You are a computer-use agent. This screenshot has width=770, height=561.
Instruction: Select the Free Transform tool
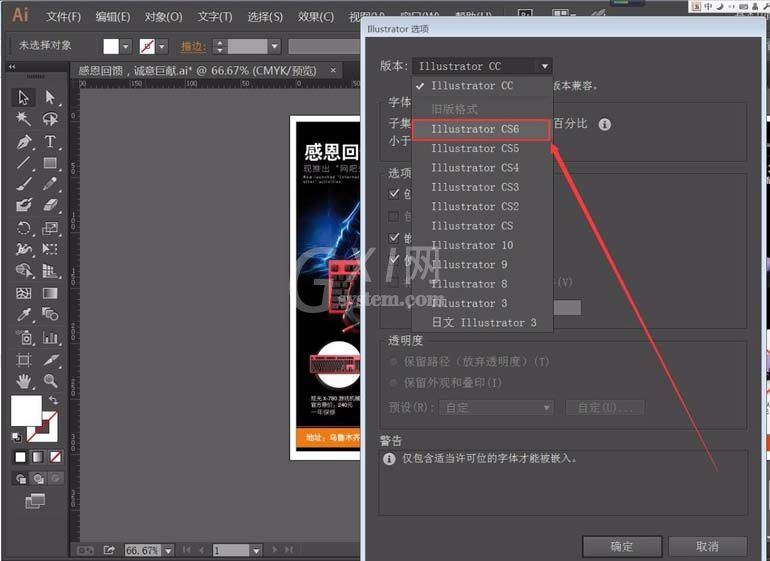tap(50, 249)
